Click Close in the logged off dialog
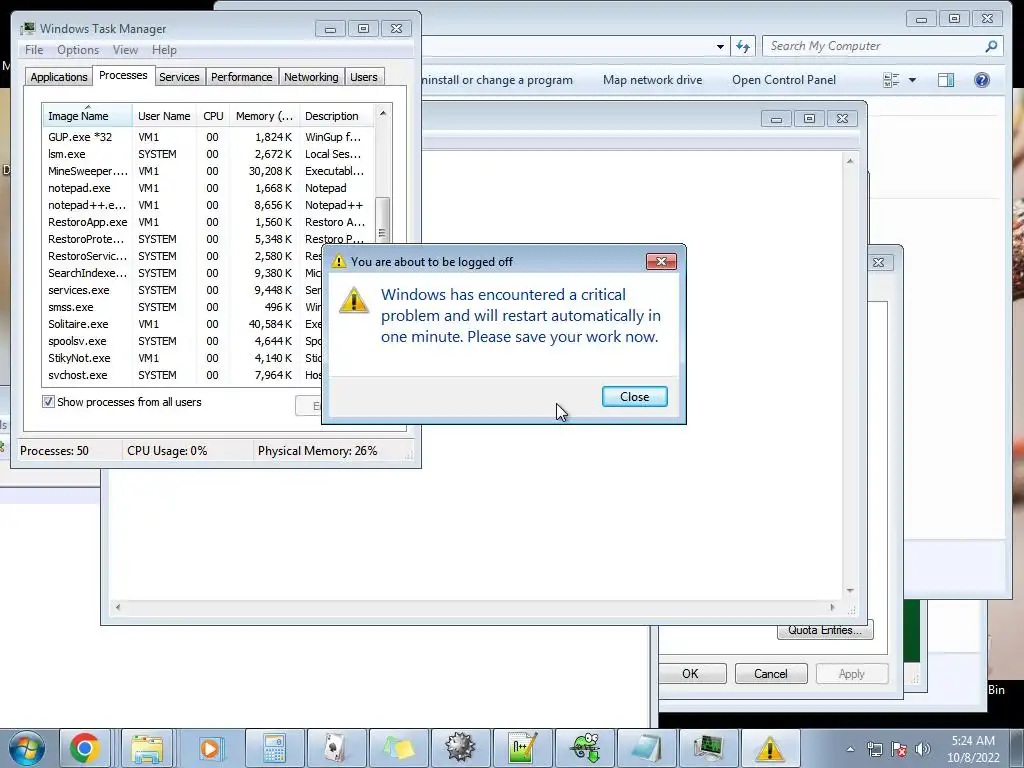 coord(634,396)
